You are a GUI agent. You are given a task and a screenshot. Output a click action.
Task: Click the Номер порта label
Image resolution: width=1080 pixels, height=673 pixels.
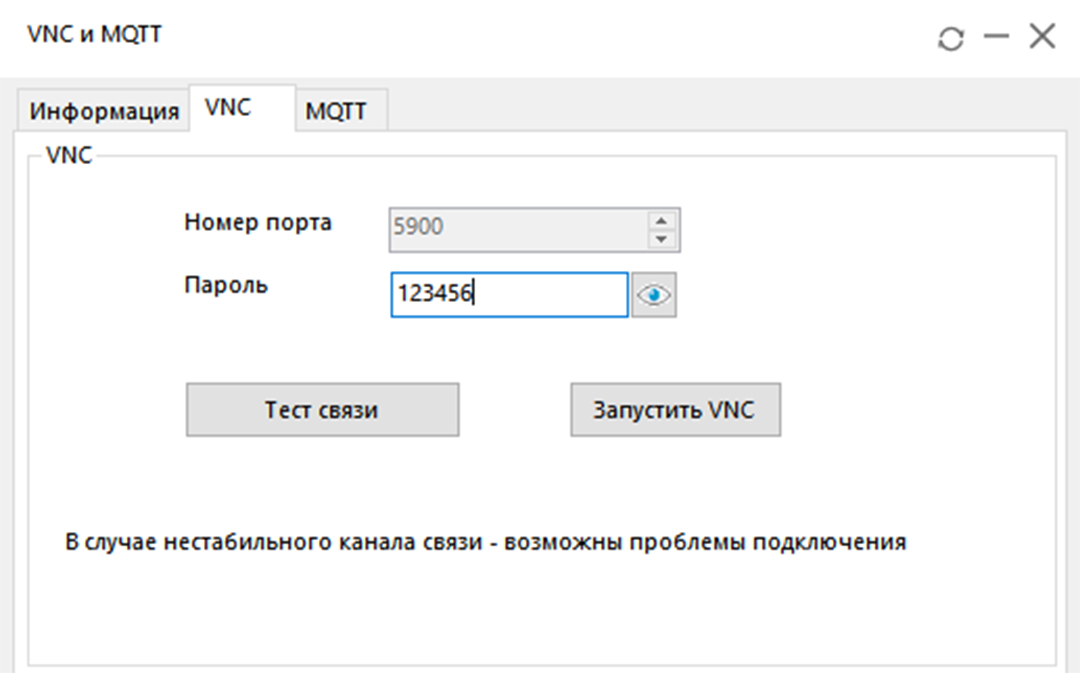258,222
